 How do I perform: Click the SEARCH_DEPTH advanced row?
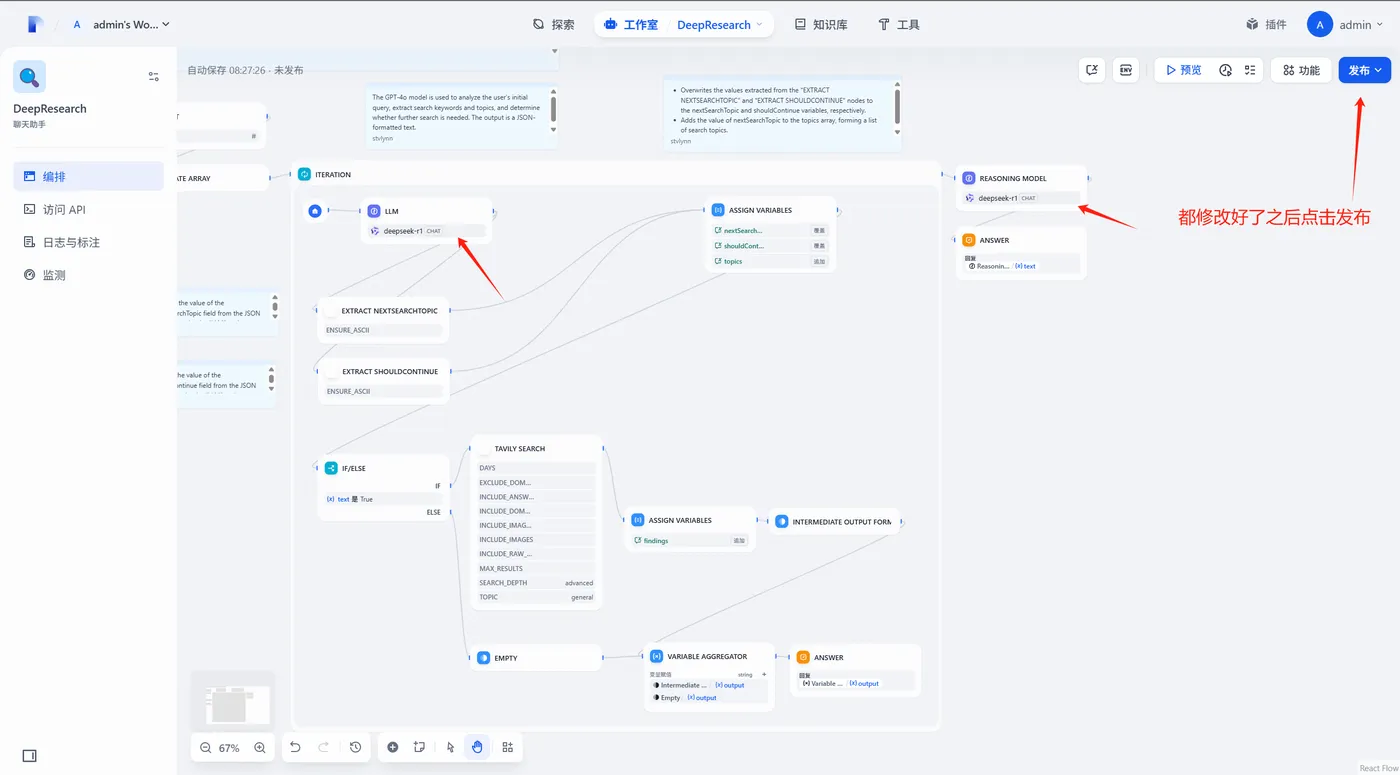(x=537, y=583)
